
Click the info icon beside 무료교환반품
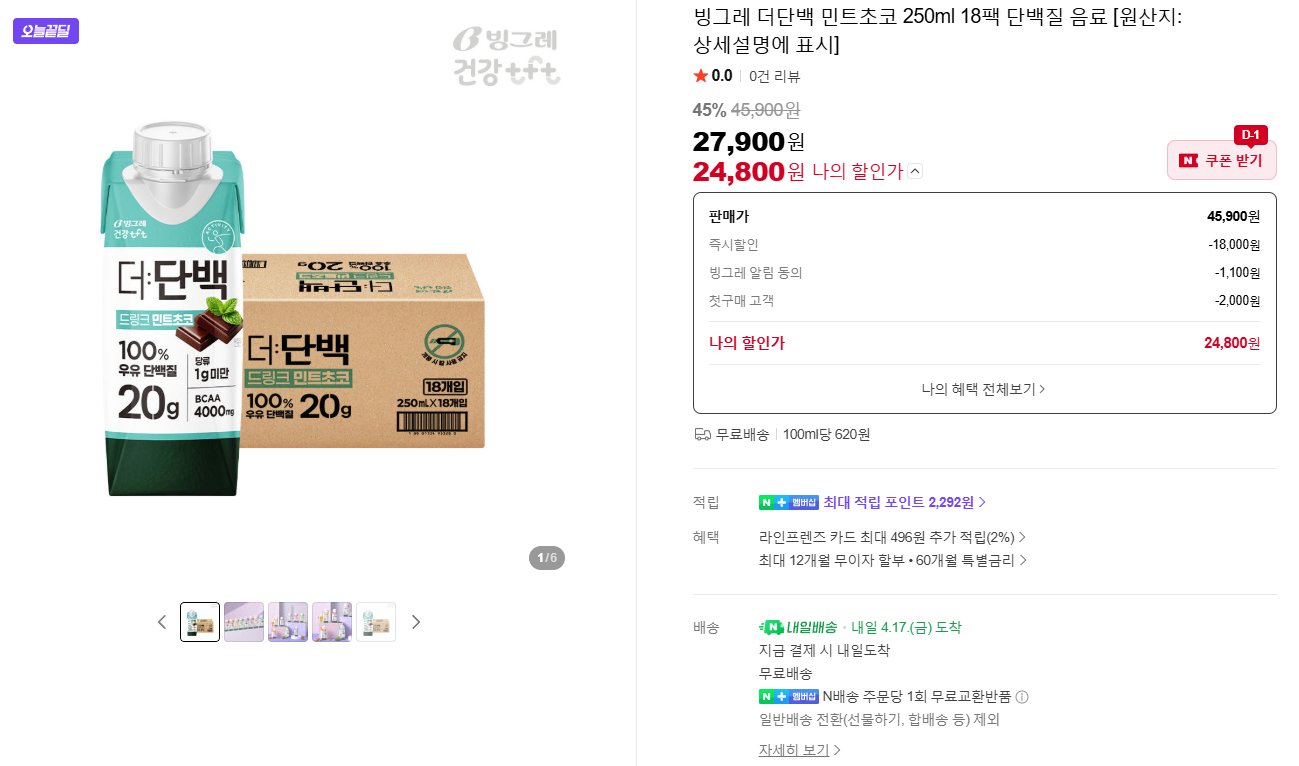tap(1022, 697)
